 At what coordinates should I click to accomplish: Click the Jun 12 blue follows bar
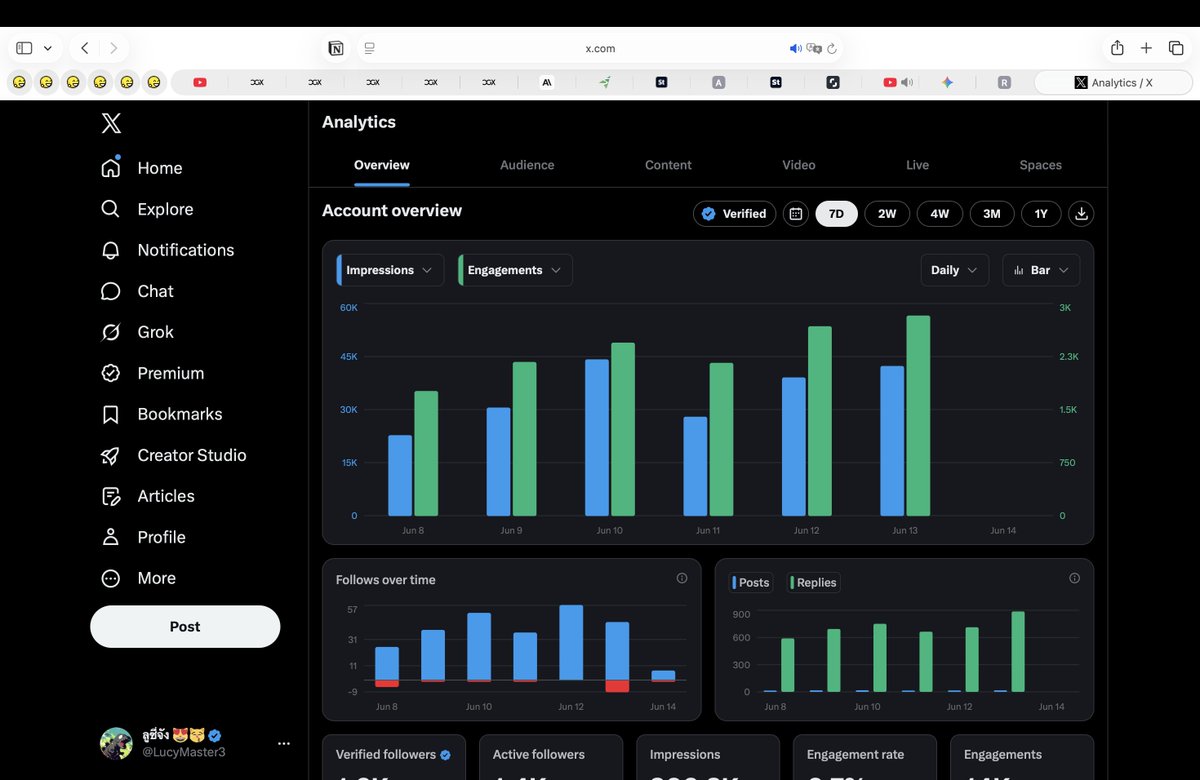click(x=571, y=643)
